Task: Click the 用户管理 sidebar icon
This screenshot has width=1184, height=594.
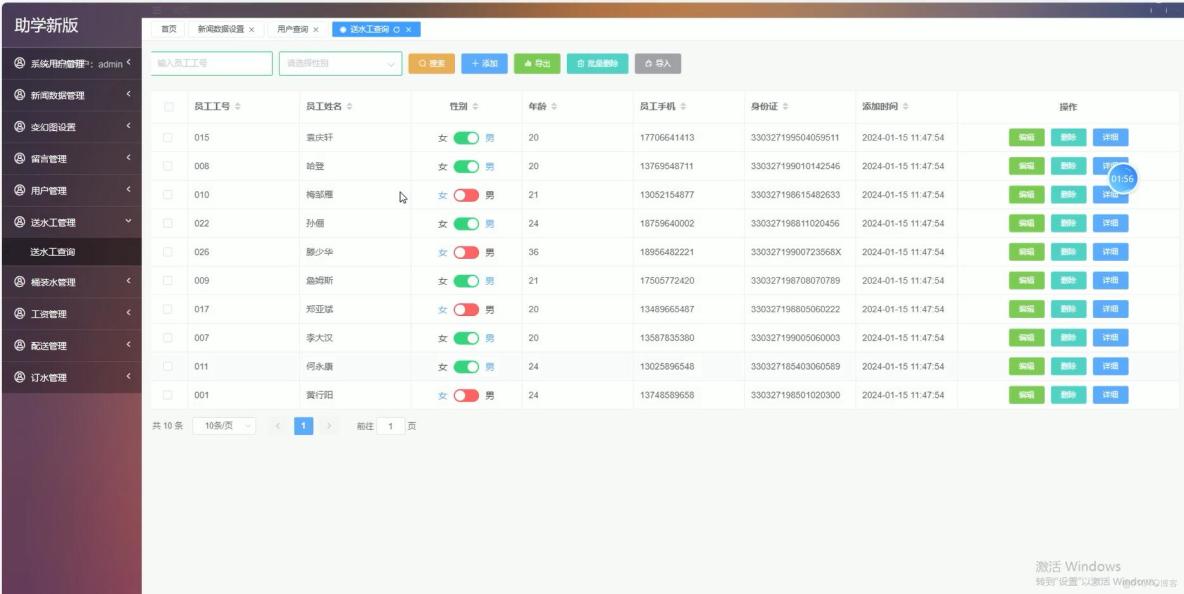Action: point(18,191)
